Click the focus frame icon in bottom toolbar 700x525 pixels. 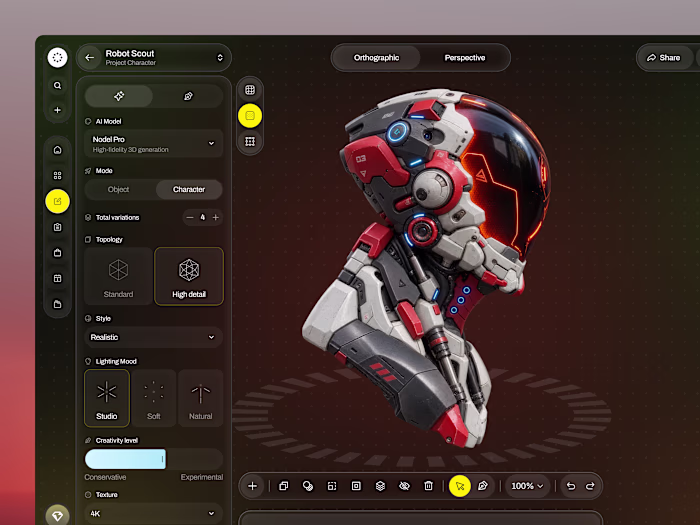point(332,486)
